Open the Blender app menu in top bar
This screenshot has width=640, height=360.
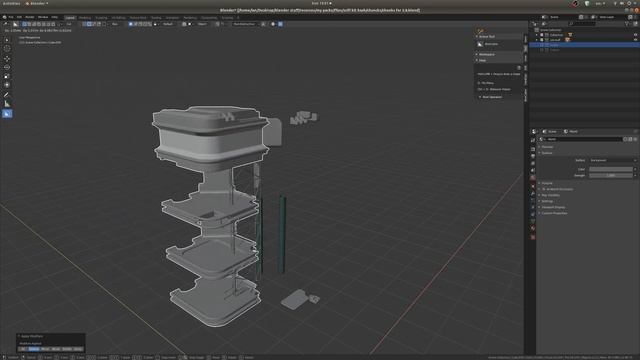37,3
